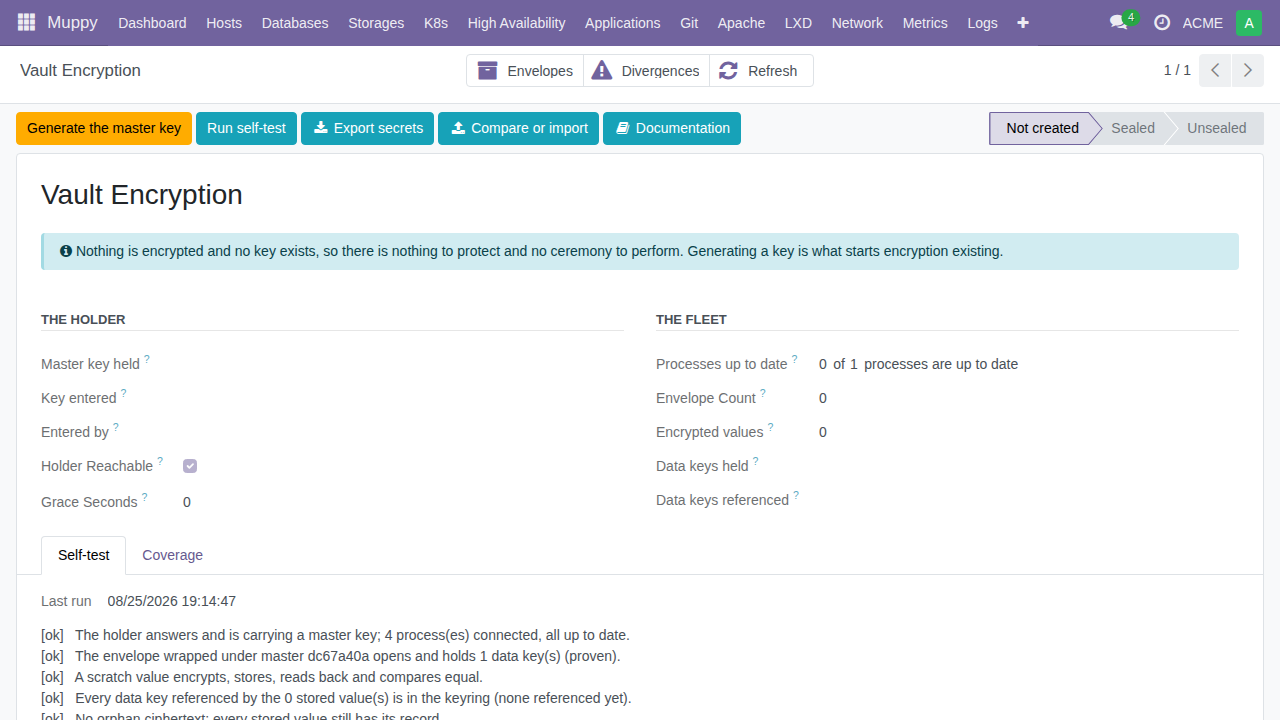Go to previous record arrow
This screenshot has height=720, width=1280.
coord(1215,70)
